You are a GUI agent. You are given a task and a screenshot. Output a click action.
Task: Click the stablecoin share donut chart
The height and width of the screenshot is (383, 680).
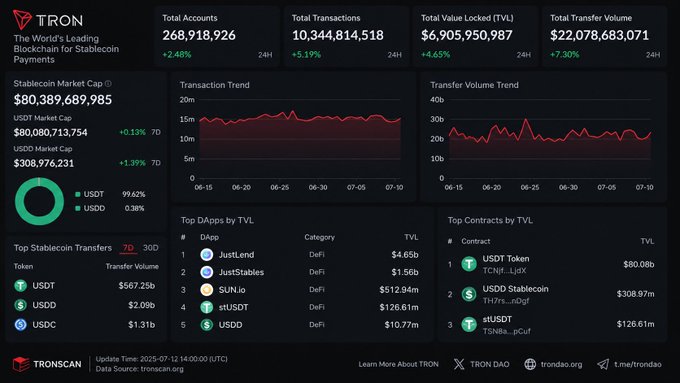(39, 201)
